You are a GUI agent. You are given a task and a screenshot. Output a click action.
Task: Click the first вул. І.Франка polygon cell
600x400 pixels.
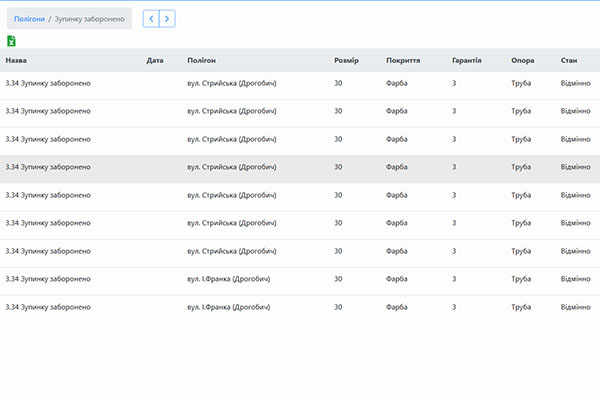pyautogui.click(x=229, y=279)
